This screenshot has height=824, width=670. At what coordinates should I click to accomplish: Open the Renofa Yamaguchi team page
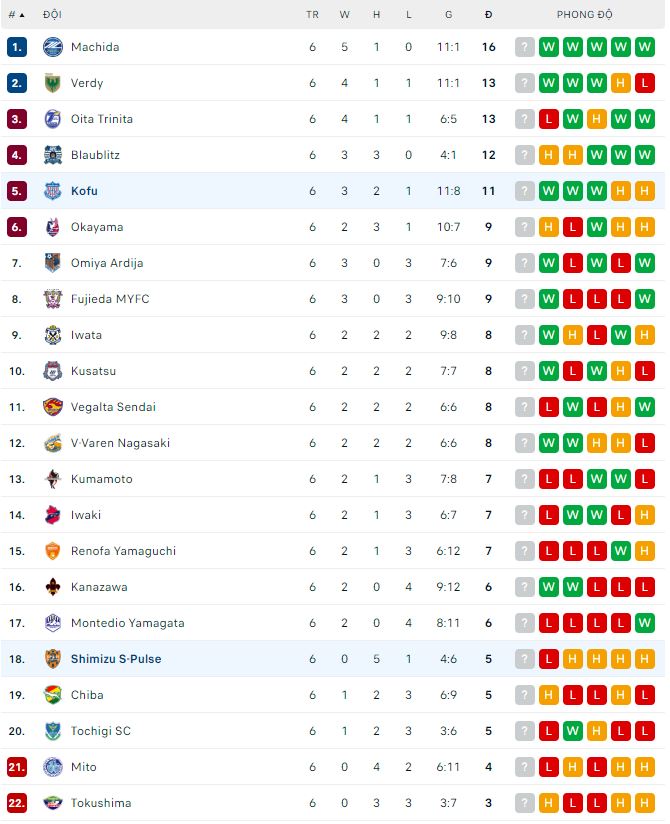click(x=123, y=551)
